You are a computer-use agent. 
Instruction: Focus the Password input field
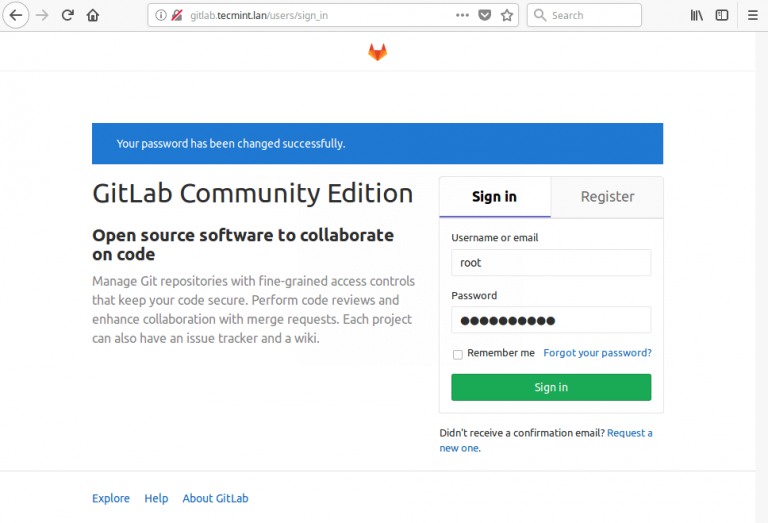[551, 320]
